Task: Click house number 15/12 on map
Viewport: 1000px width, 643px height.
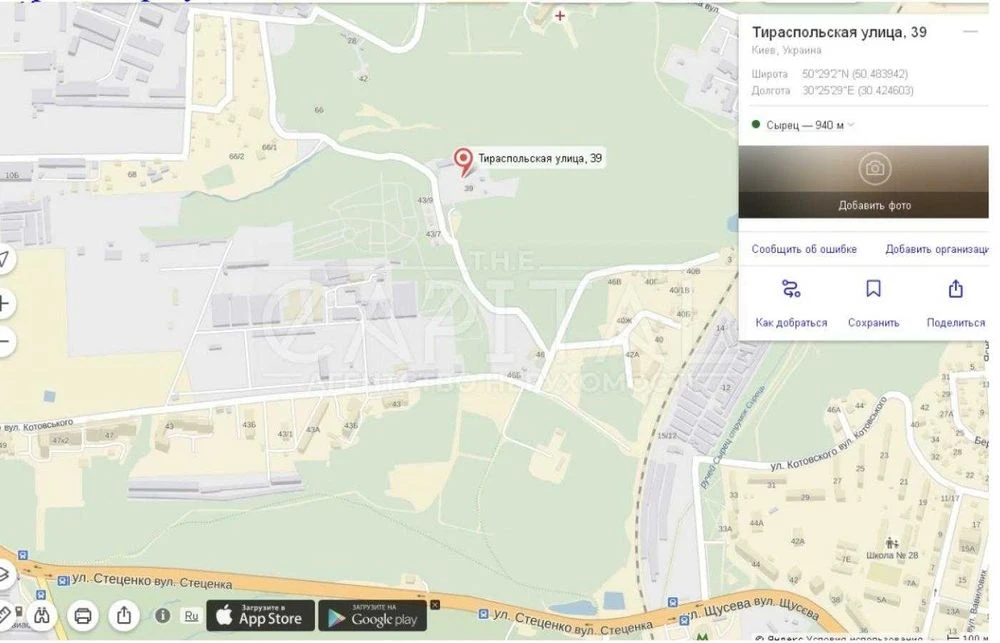Action: tap(666, 436)
